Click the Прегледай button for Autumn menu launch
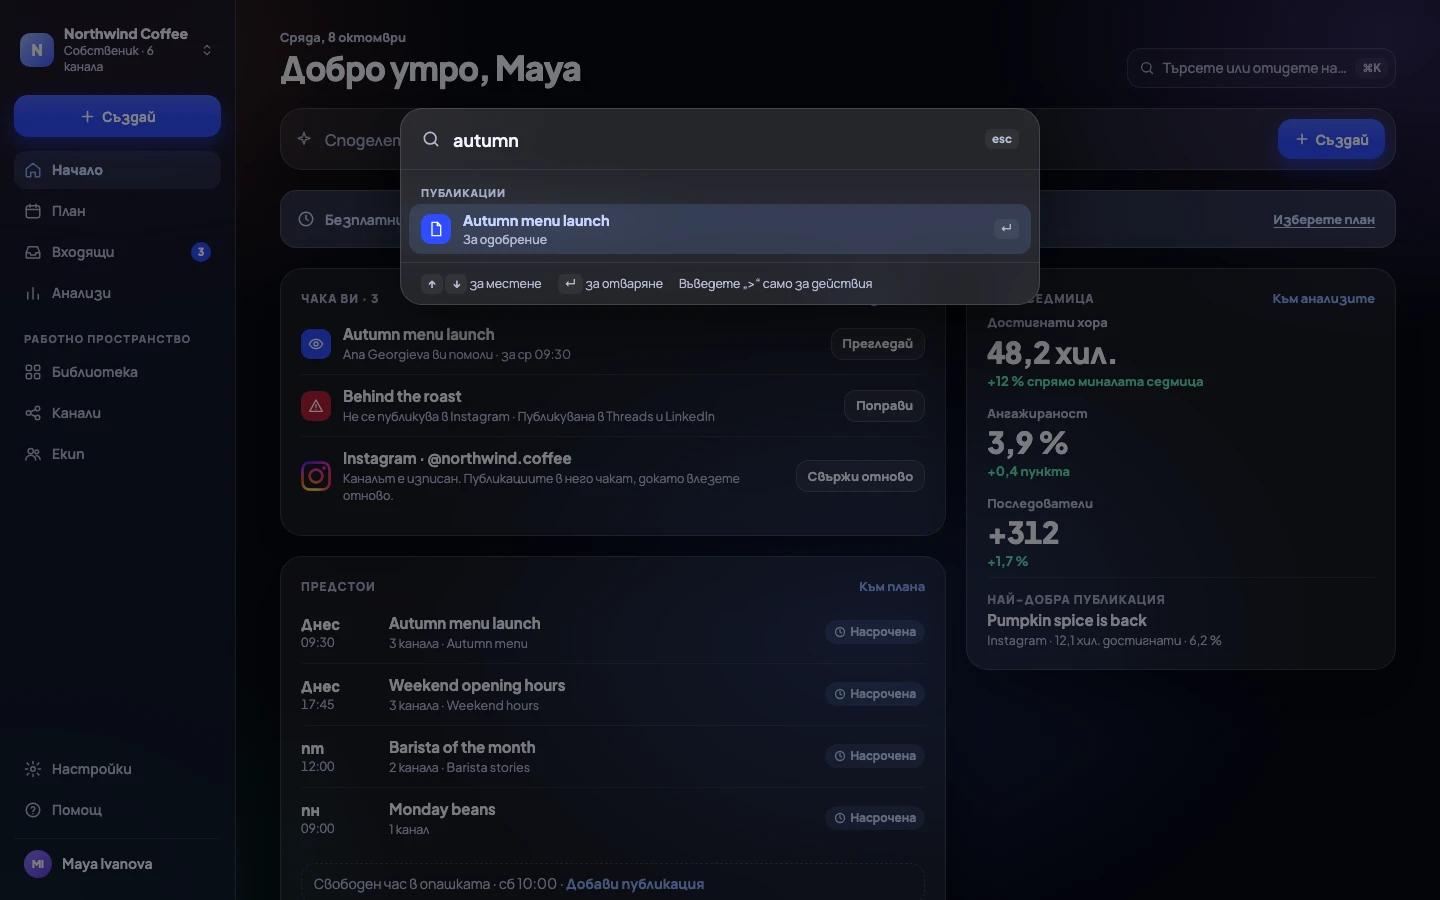 (x=877, y=344)
